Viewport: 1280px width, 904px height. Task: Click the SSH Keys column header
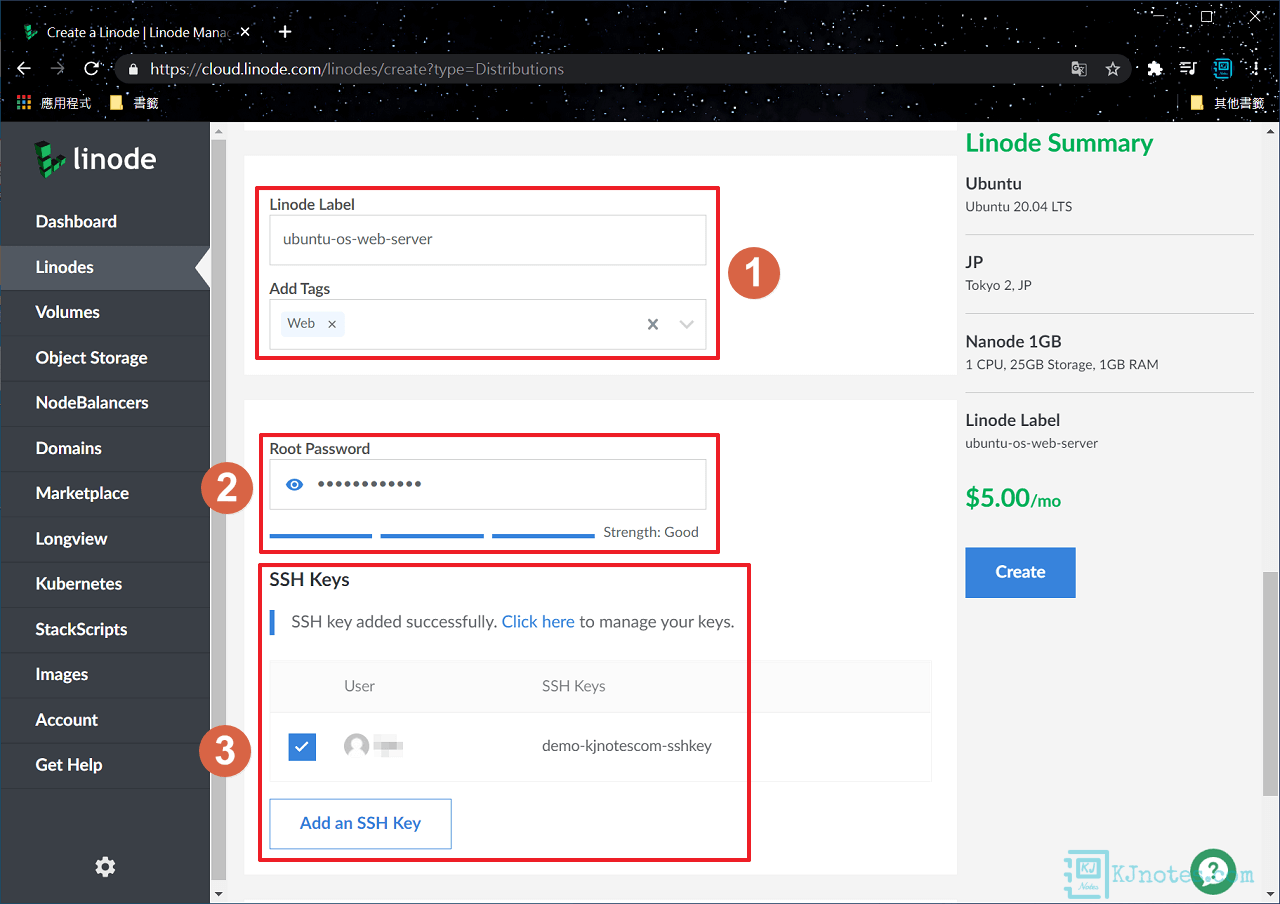574,686
